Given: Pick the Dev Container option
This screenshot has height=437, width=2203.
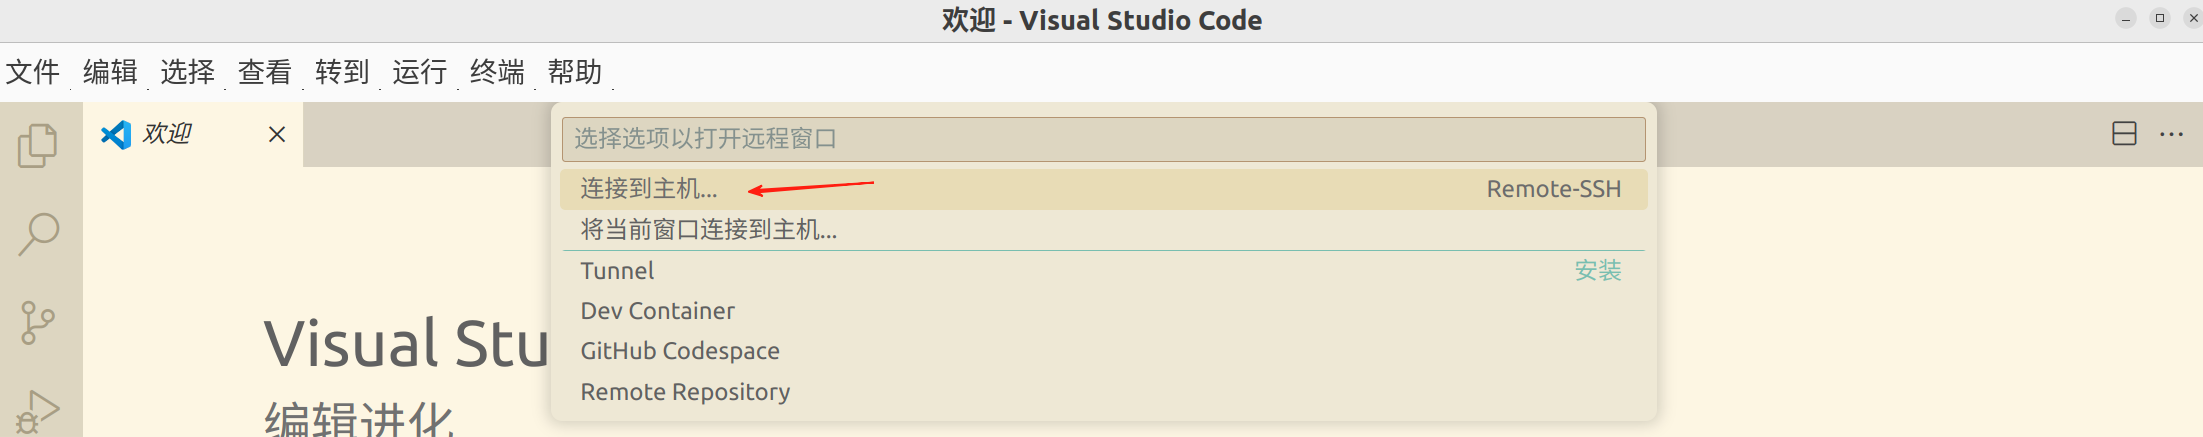Looking at the screenshot, I should (x=658, y=311).
